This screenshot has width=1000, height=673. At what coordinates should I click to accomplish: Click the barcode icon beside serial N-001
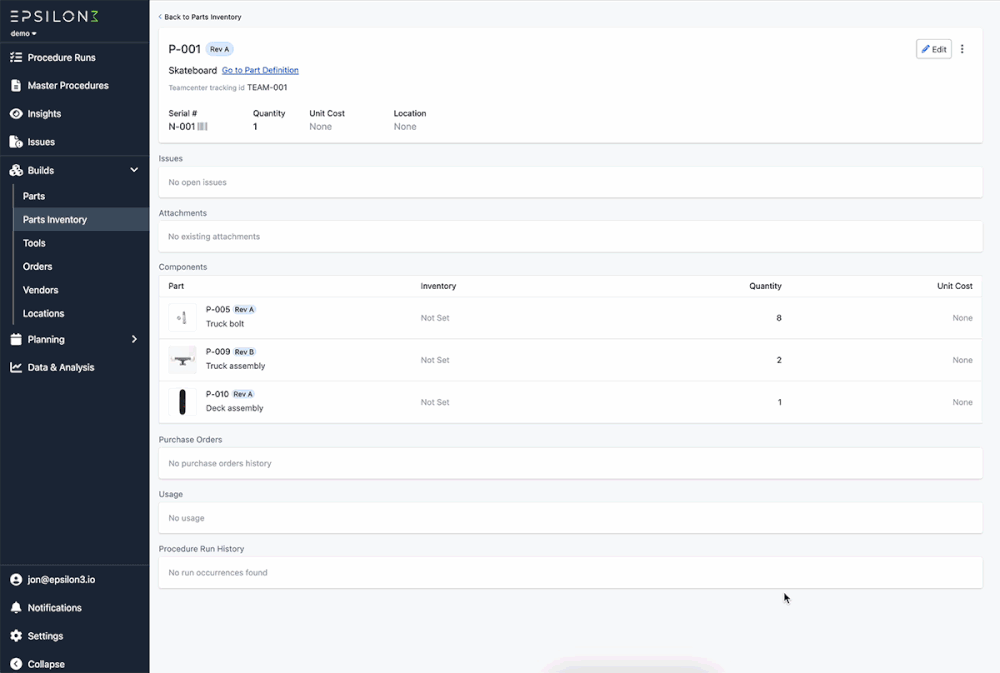[x=205, y=127]
